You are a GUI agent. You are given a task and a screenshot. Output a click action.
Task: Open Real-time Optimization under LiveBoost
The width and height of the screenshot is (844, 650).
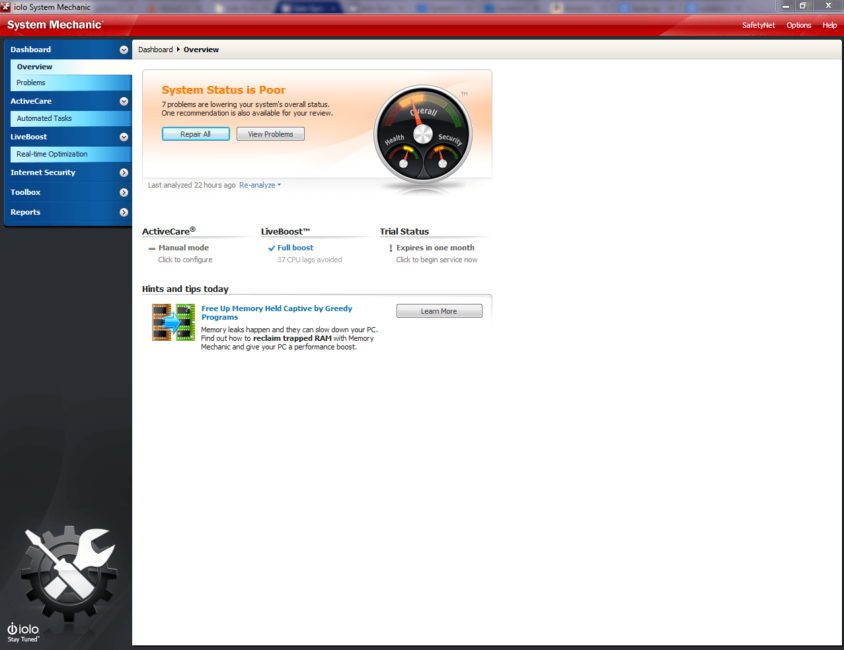tap(52, 154)
